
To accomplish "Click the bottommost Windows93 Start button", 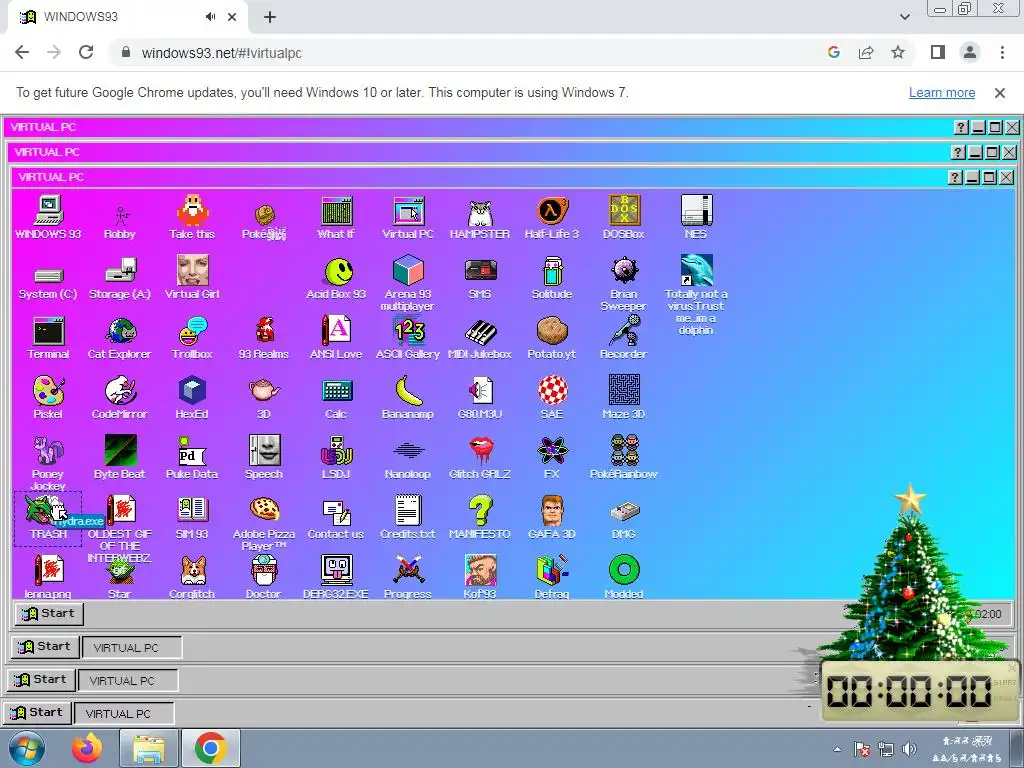I will coord(37,712).
